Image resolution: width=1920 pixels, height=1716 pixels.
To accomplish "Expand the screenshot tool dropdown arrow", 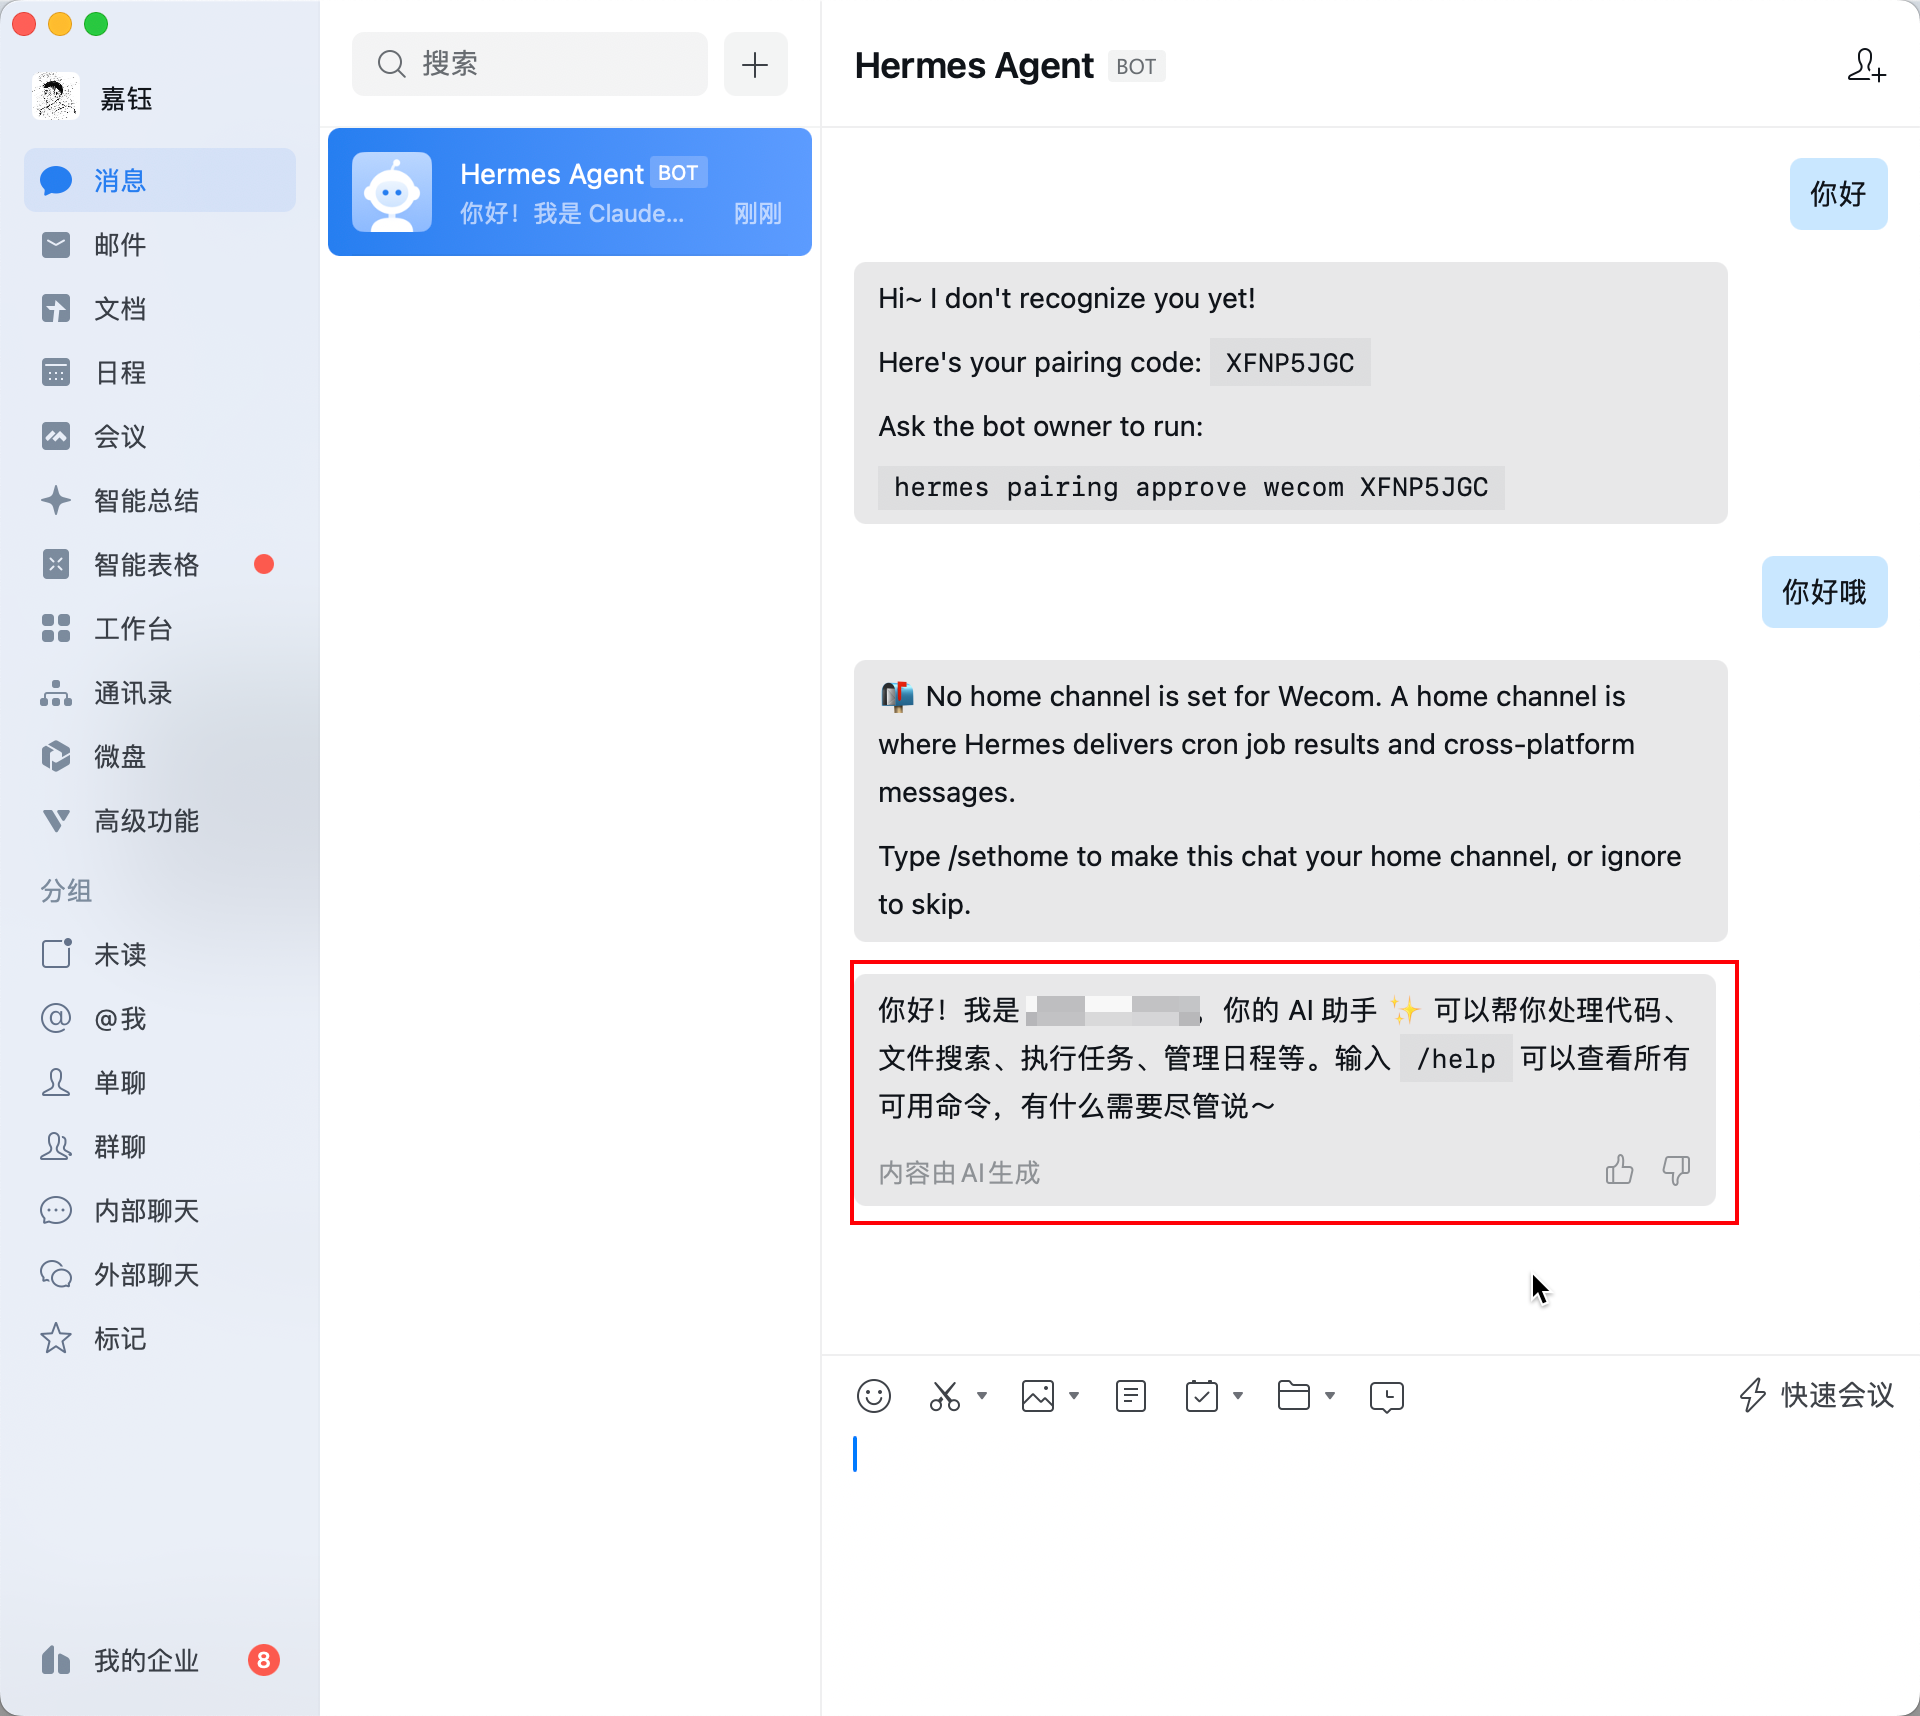I will (x=982, y=1398).
